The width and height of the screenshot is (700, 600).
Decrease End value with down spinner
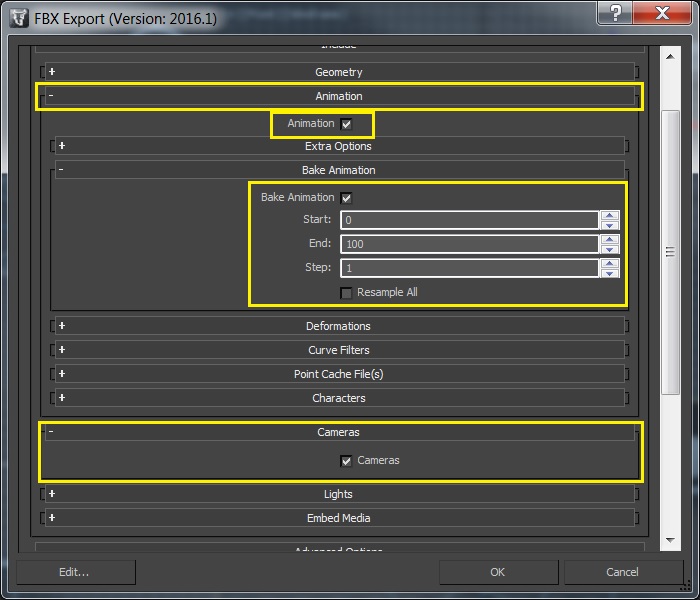[x=610, y=249]
